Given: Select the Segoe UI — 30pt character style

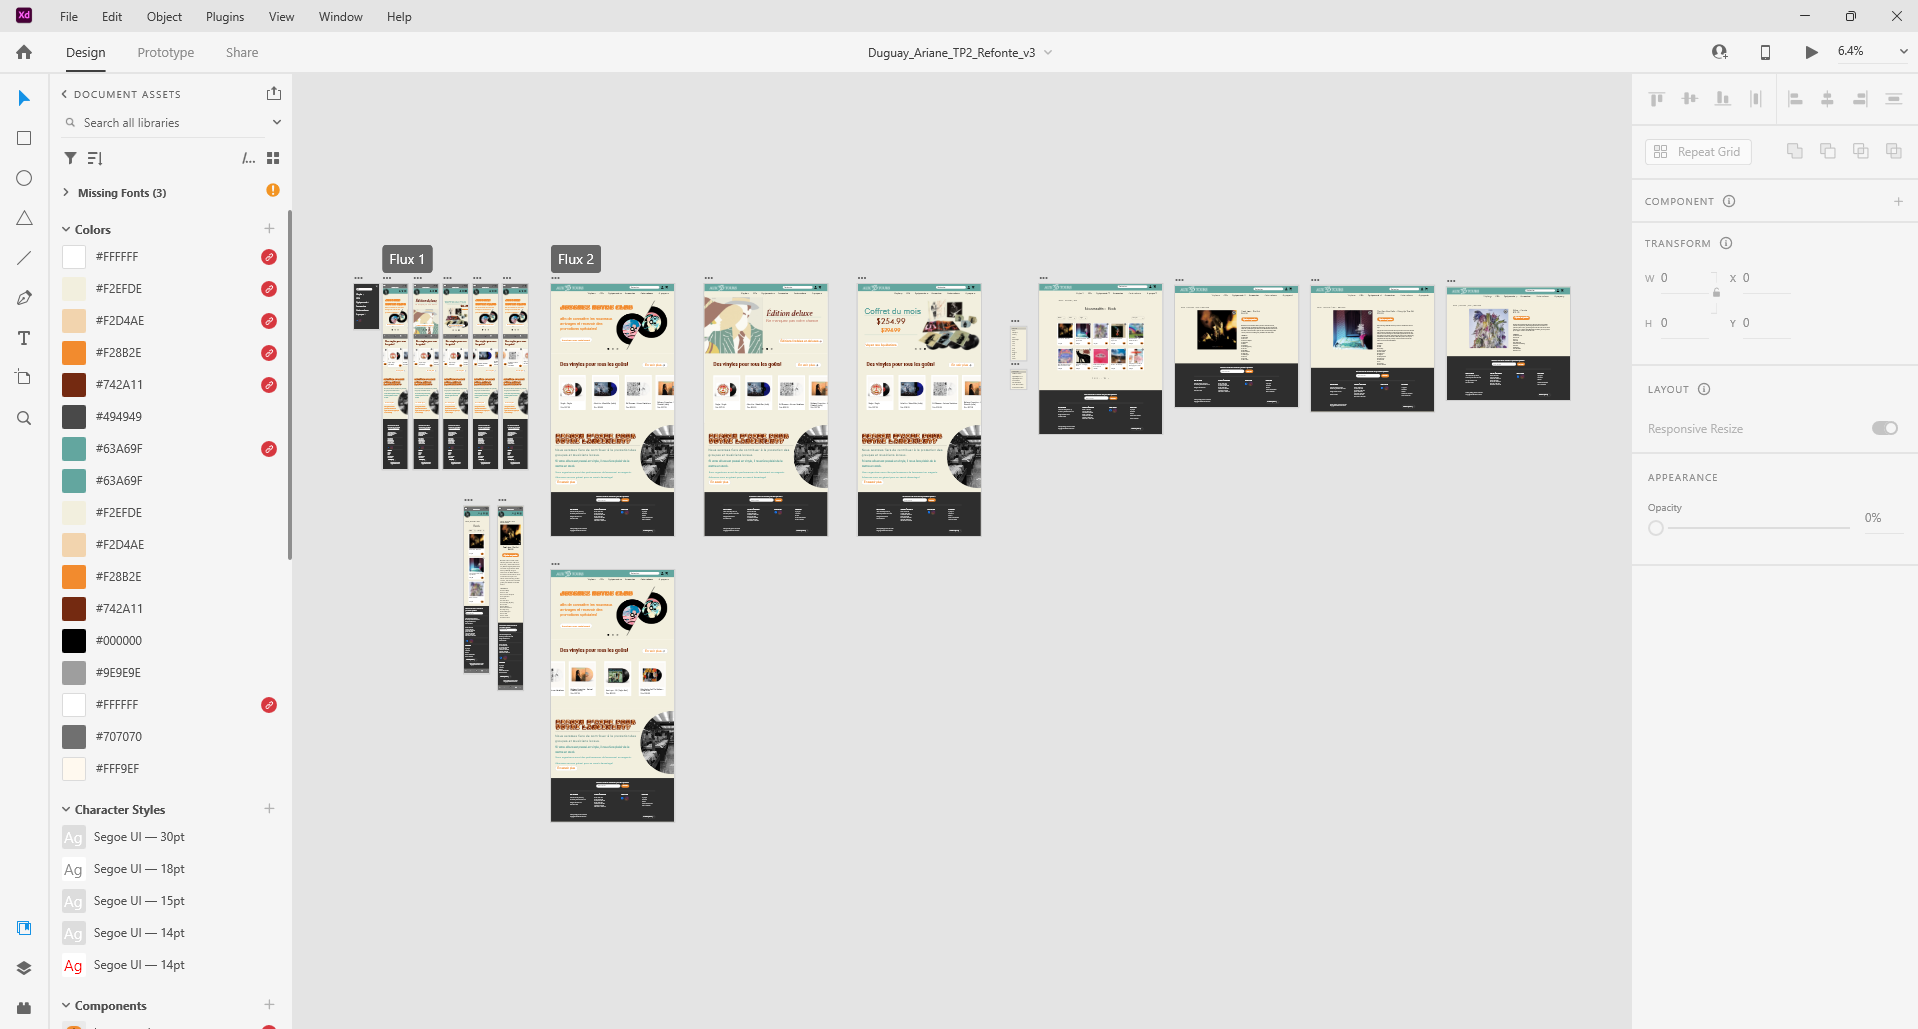Looking at the screenshot, I should pos(139,837).
